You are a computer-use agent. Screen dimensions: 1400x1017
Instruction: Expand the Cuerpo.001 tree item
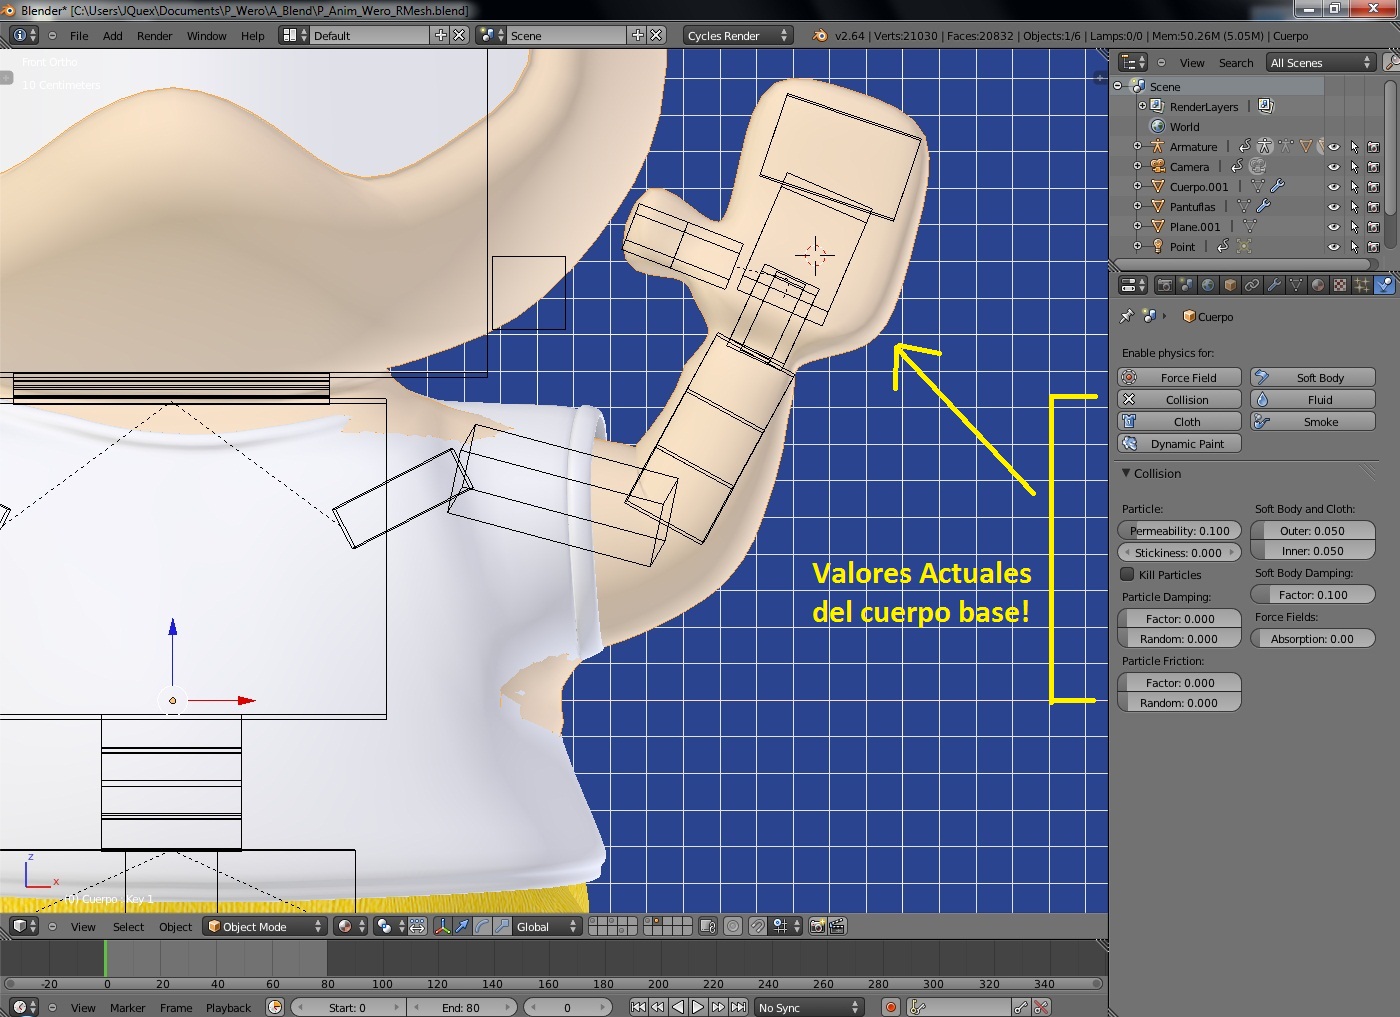tap(1137, 187)
